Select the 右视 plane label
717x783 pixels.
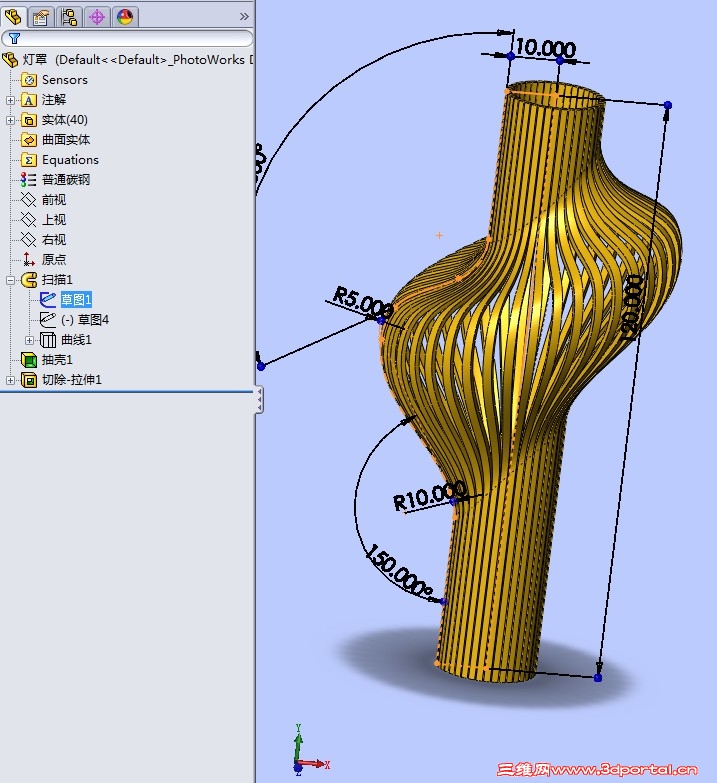(54, 240)
